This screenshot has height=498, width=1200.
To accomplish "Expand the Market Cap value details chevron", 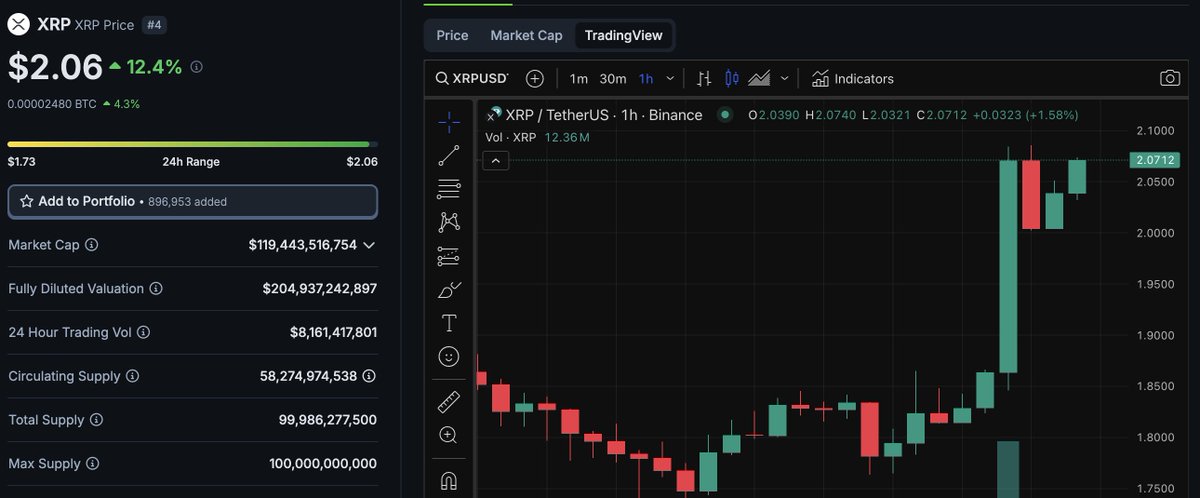I will [x=369, y=245].
